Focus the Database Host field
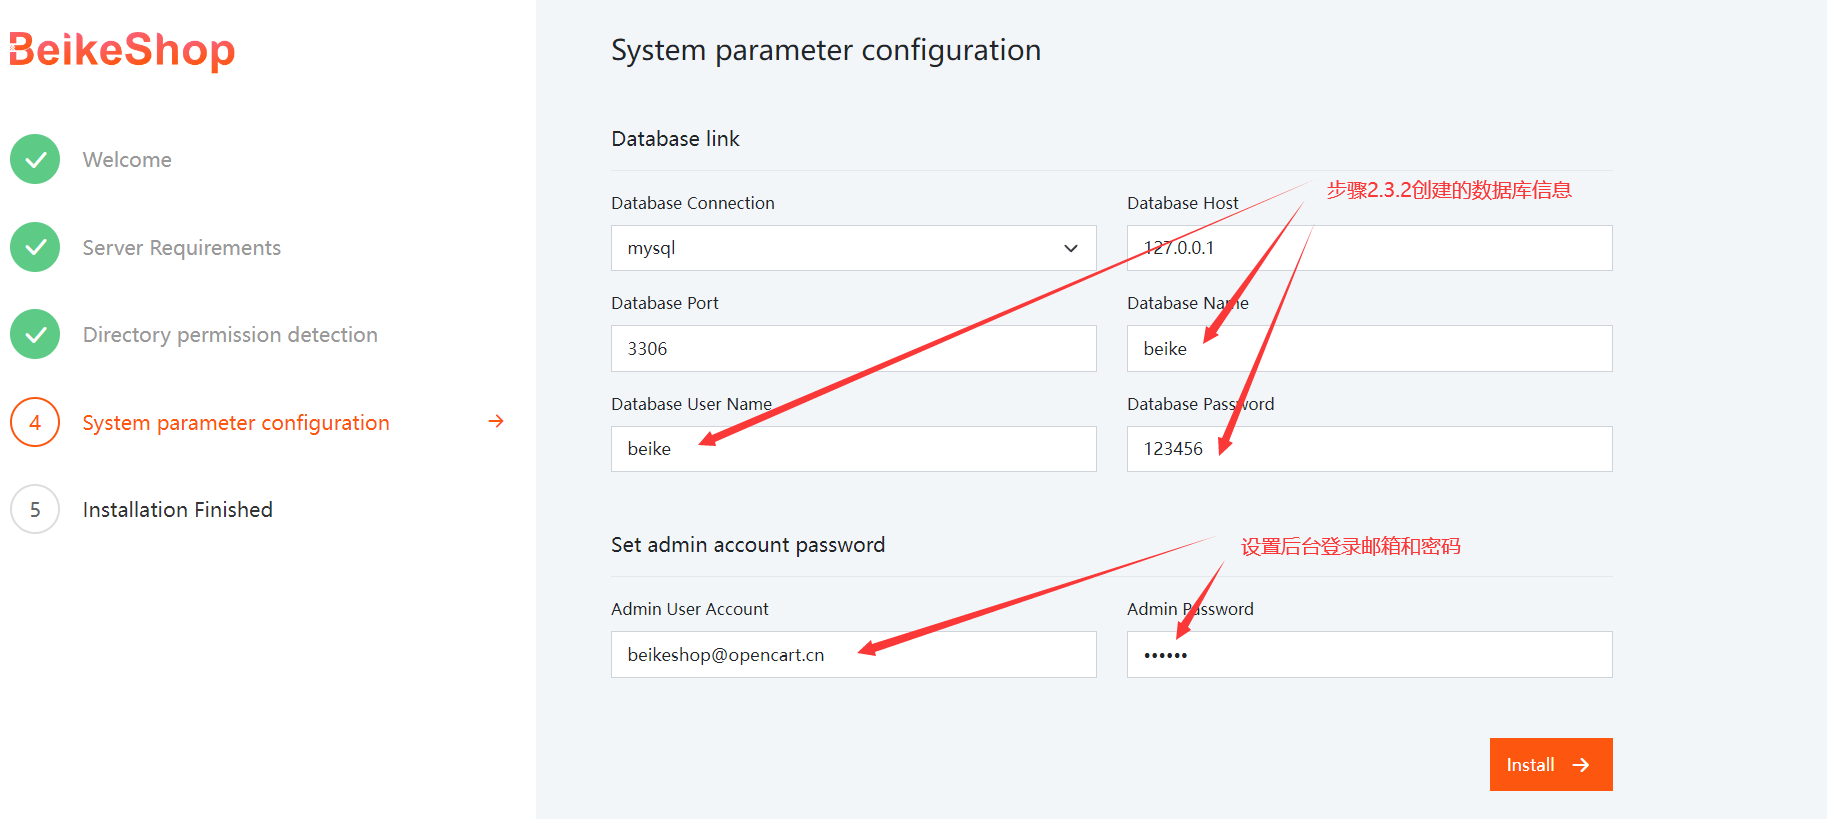 pyautogui.click(x=1369, y=248)
